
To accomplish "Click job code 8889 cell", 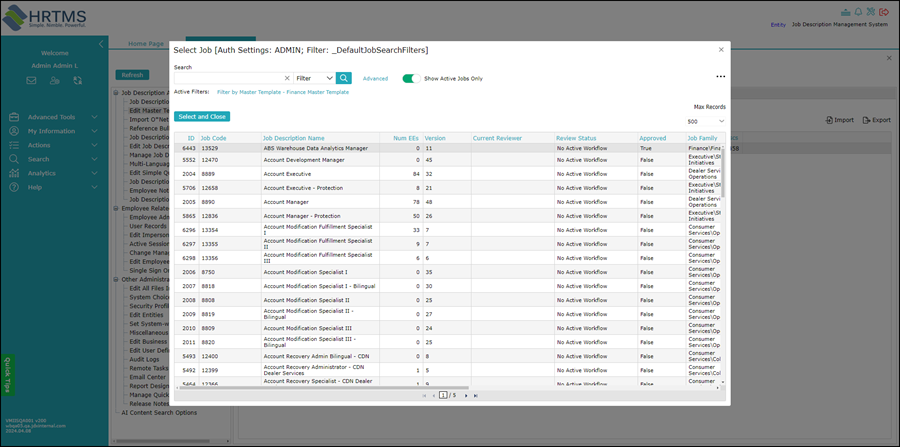I will 230,174.
